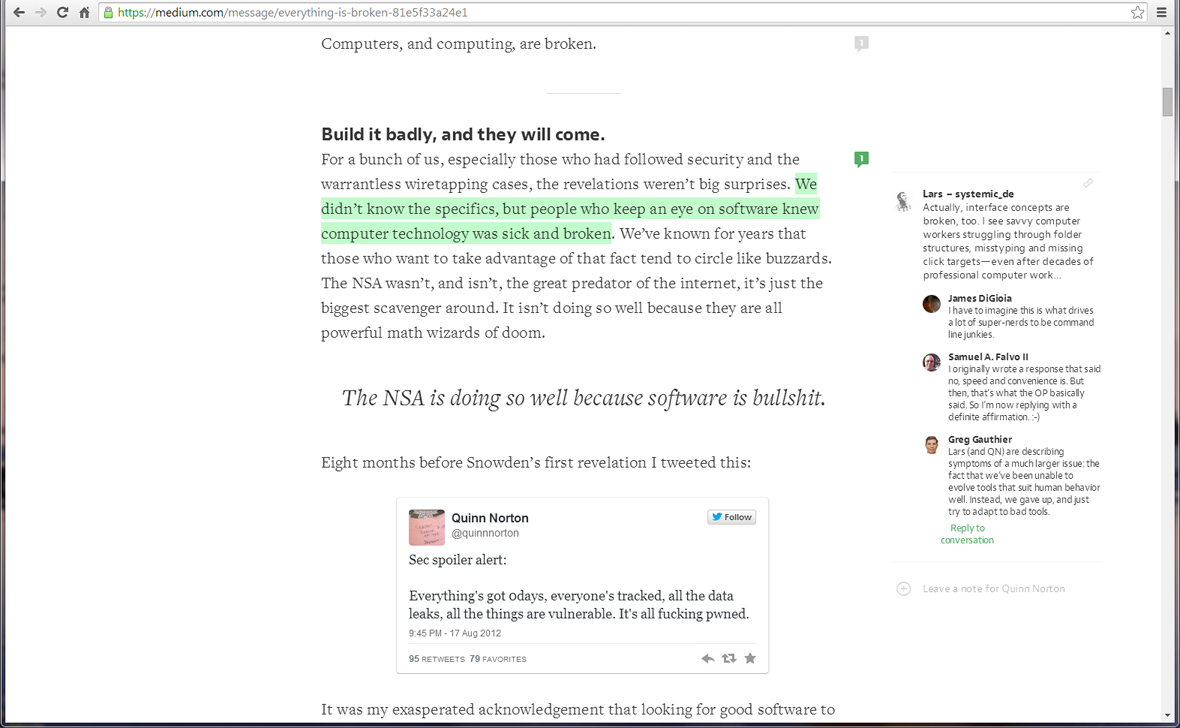Open the Chrome hamburger menu
This screenshot has width=1180, height=728.
pyautogui.click(x=1162, y=13)
